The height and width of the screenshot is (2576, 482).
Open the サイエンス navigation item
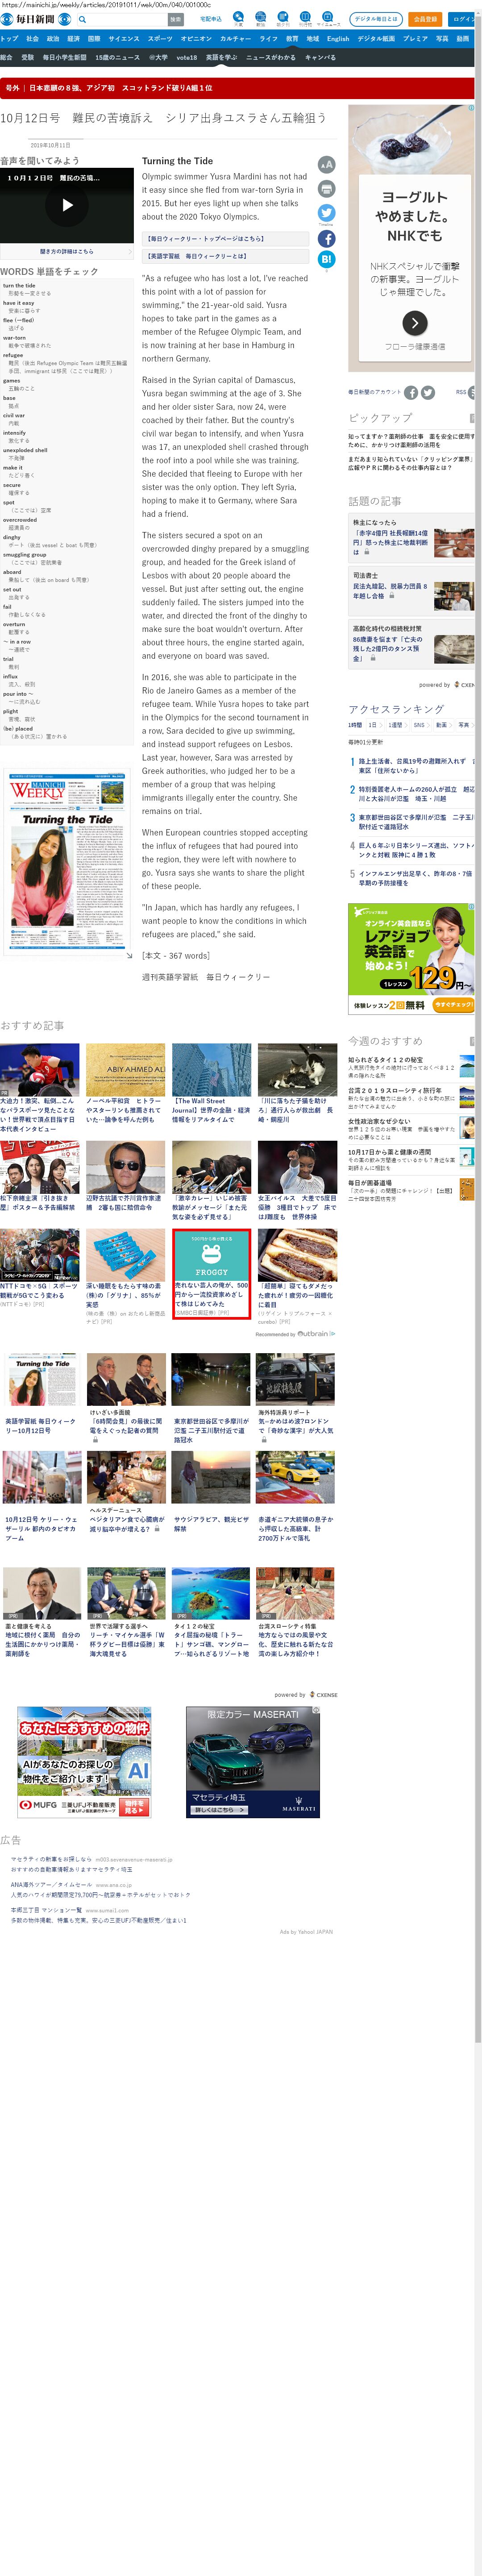(124, 38)
